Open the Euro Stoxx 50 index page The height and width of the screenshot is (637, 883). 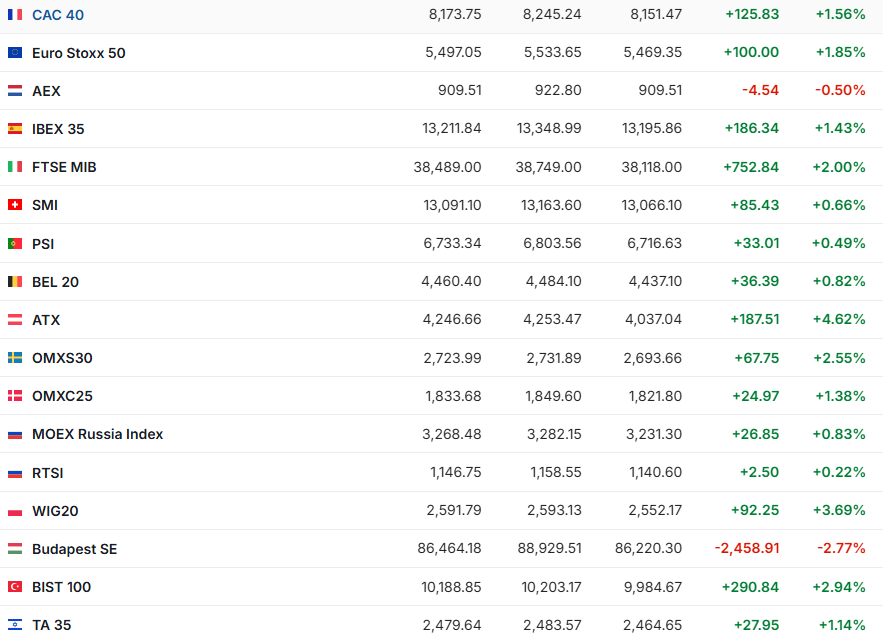78,53
